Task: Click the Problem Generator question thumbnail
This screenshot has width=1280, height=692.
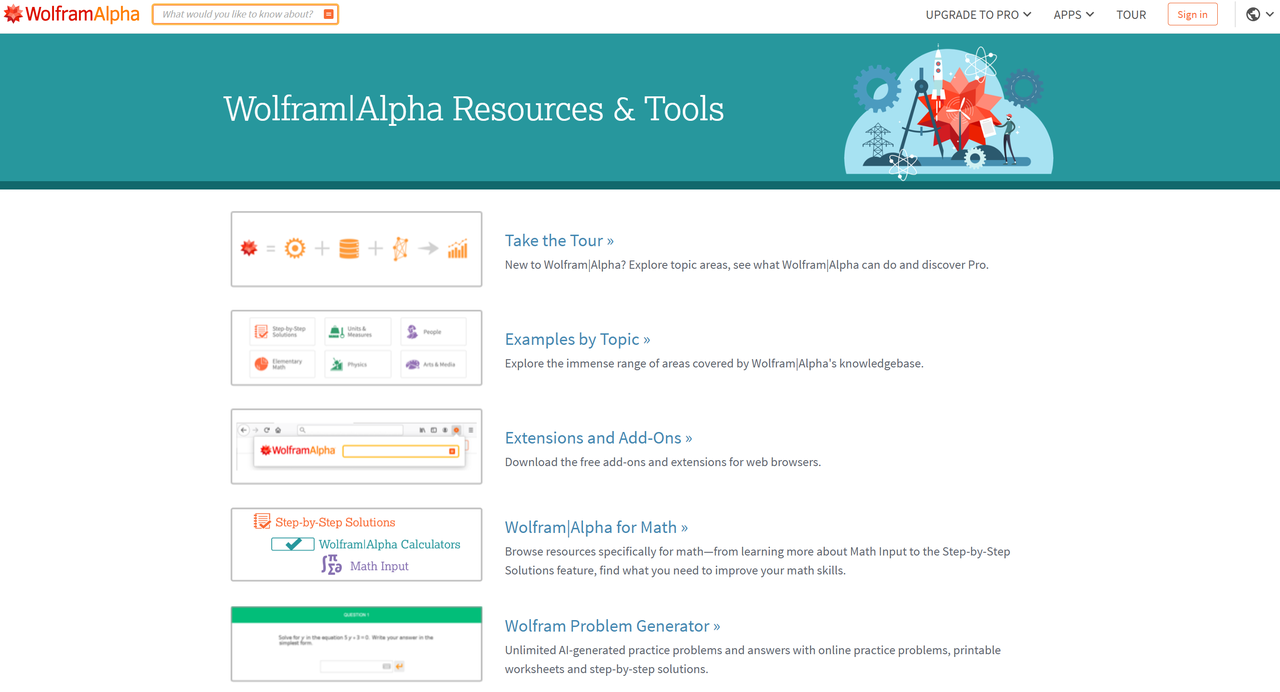Action: point(356,644)
